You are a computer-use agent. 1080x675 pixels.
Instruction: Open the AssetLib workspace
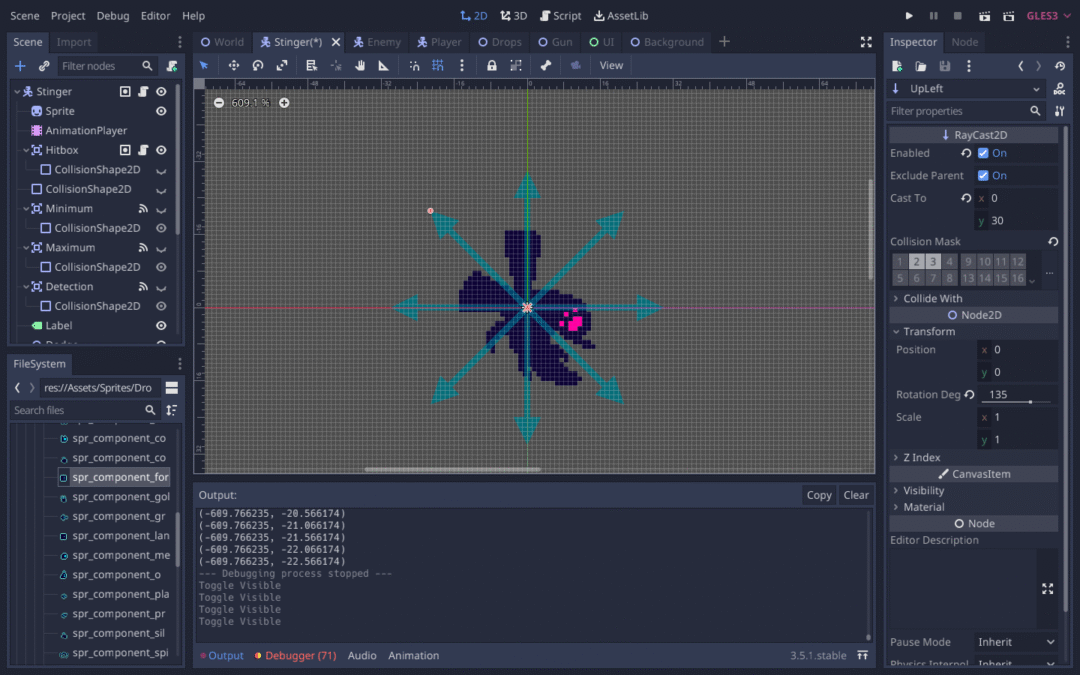(621, 16)
